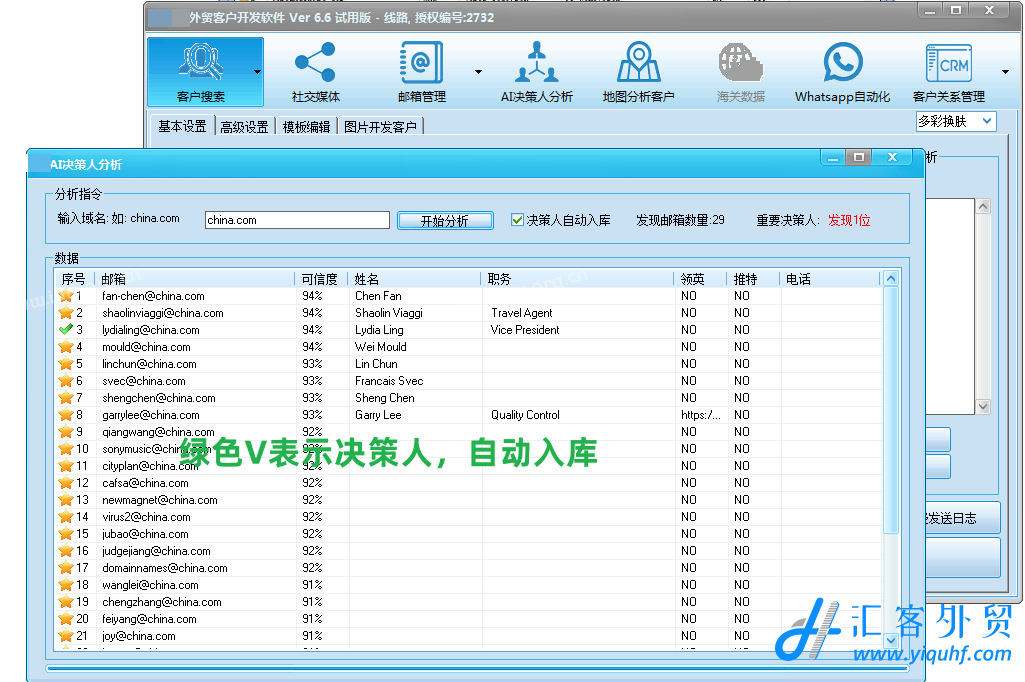1025x682 pixels.
Task: Select the 'Vice President' job title cell
Action: coord(525,330)
